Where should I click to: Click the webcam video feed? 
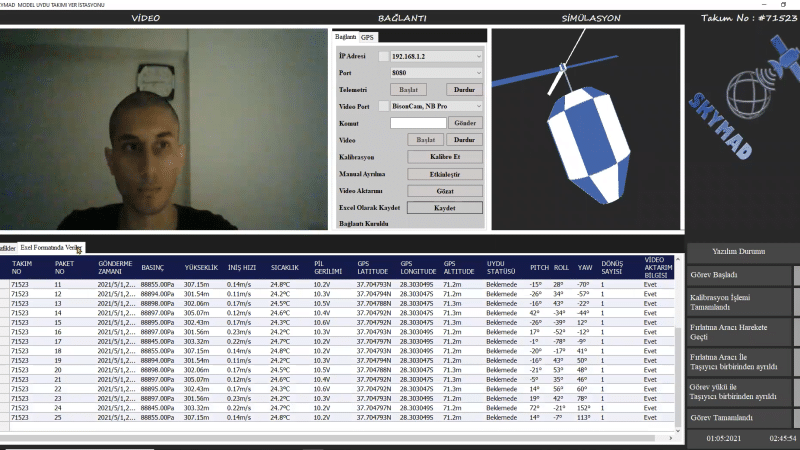tap(163, 129)
